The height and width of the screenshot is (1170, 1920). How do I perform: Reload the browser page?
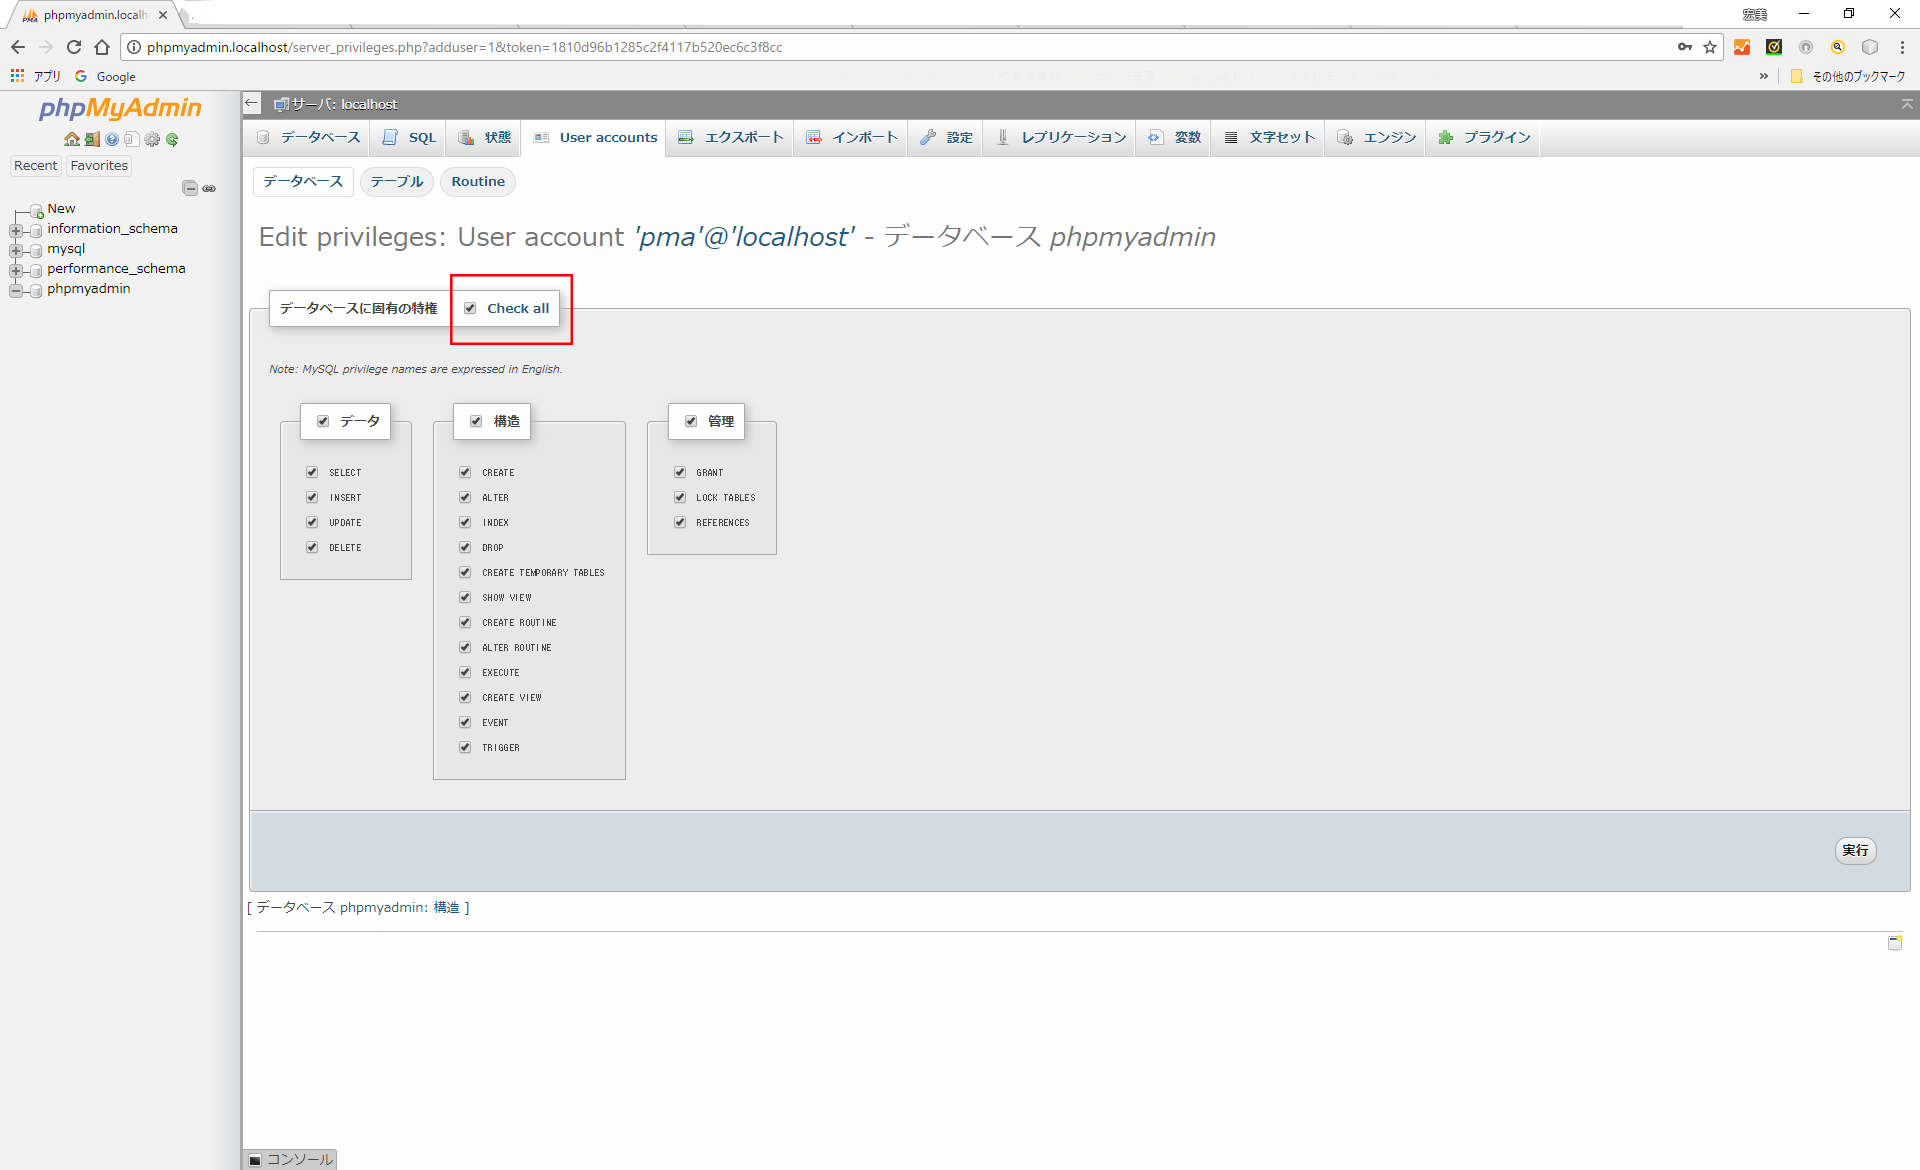pyautogui.click(x=74, y=47)
